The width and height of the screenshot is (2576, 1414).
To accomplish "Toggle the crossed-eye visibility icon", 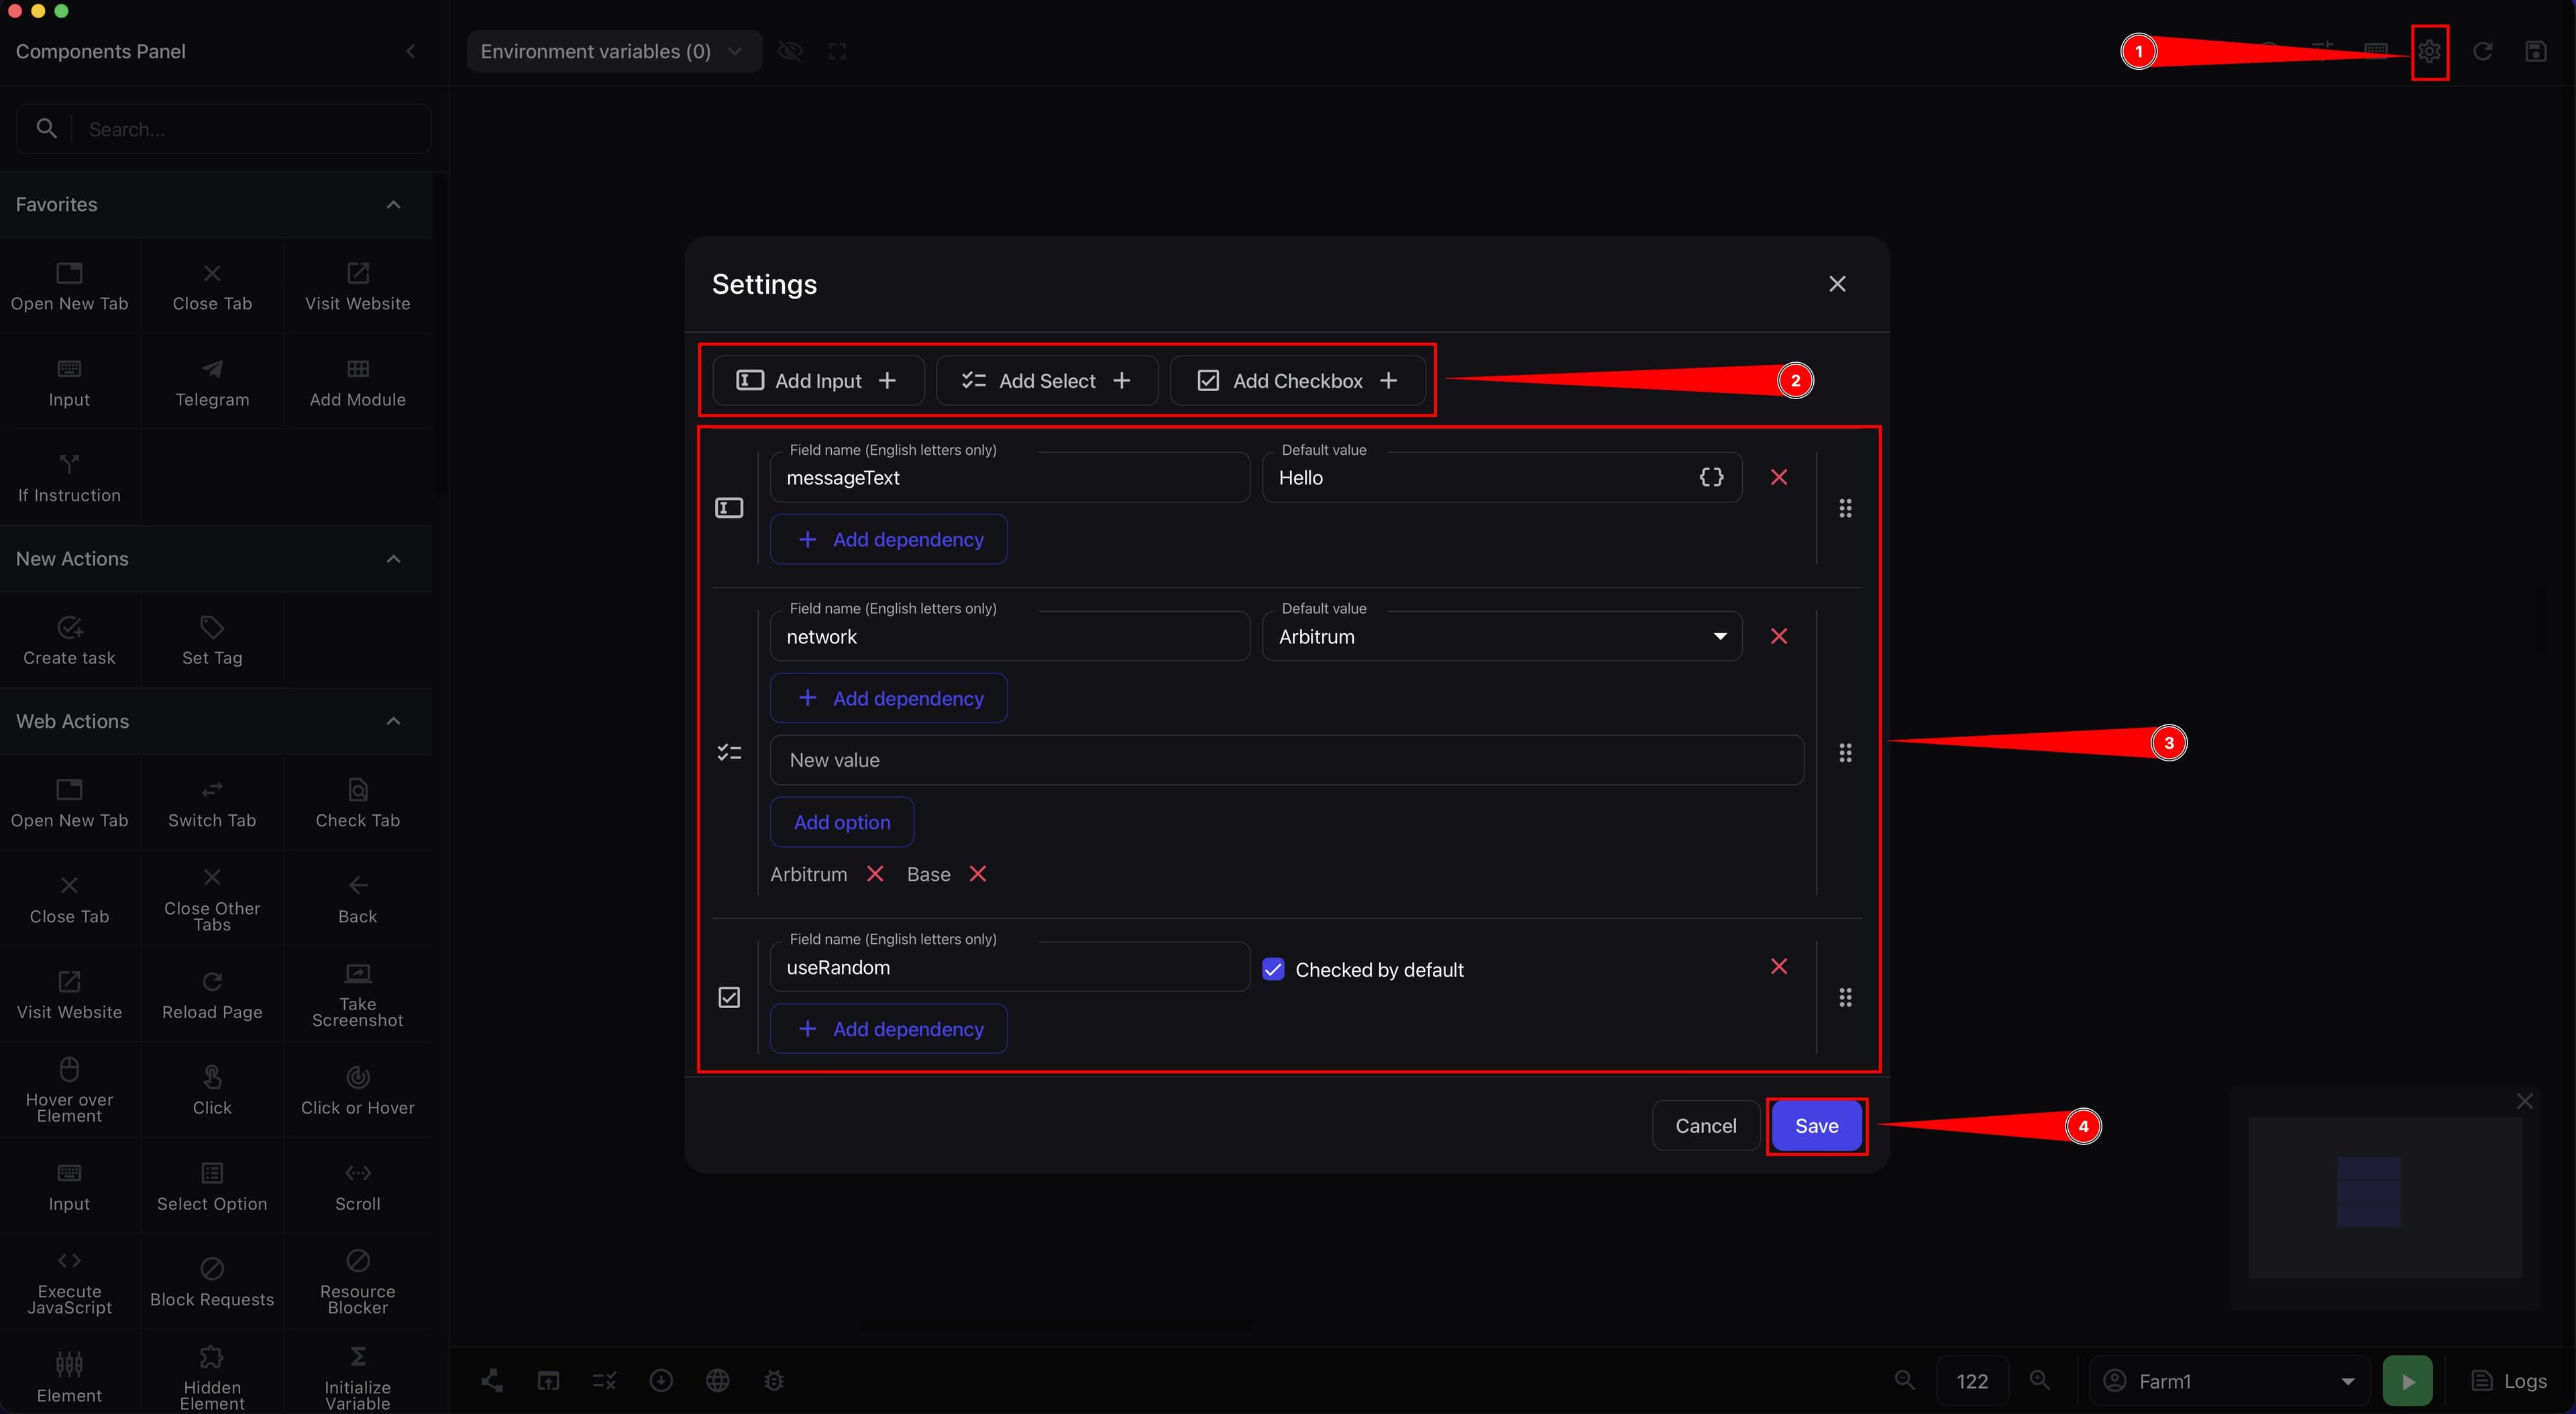I will tap(790, 51).
